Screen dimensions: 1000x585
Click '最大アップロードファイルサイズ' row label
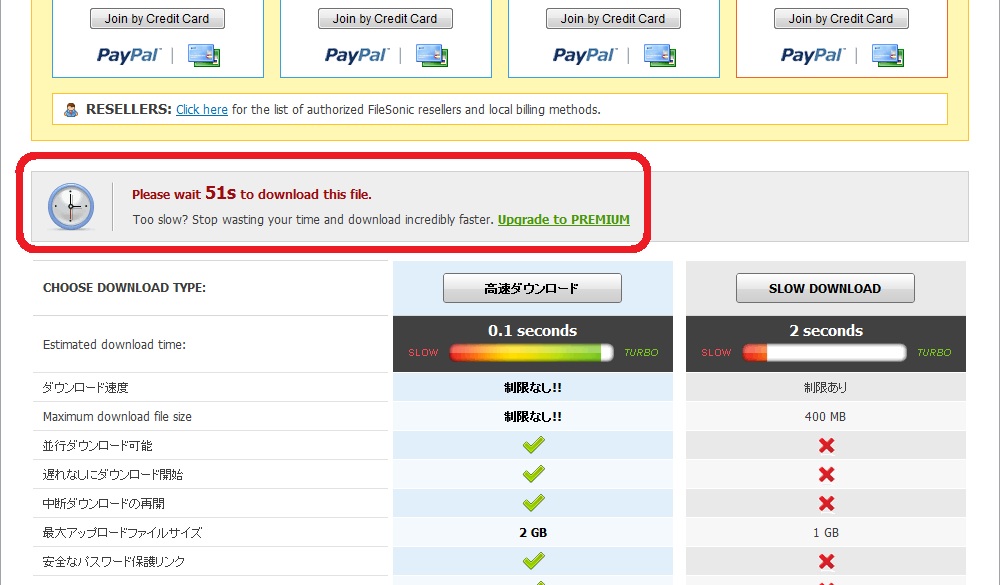click(122, 533)
